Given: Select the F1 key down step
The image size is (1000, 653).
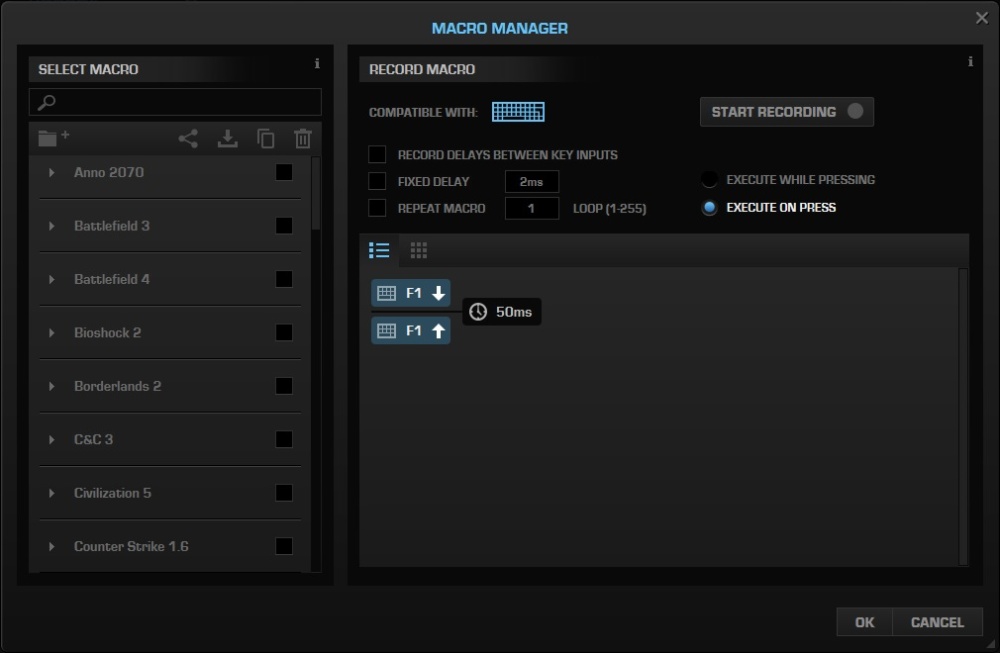Looking at the screenshot, I should (x=411, y=293).
